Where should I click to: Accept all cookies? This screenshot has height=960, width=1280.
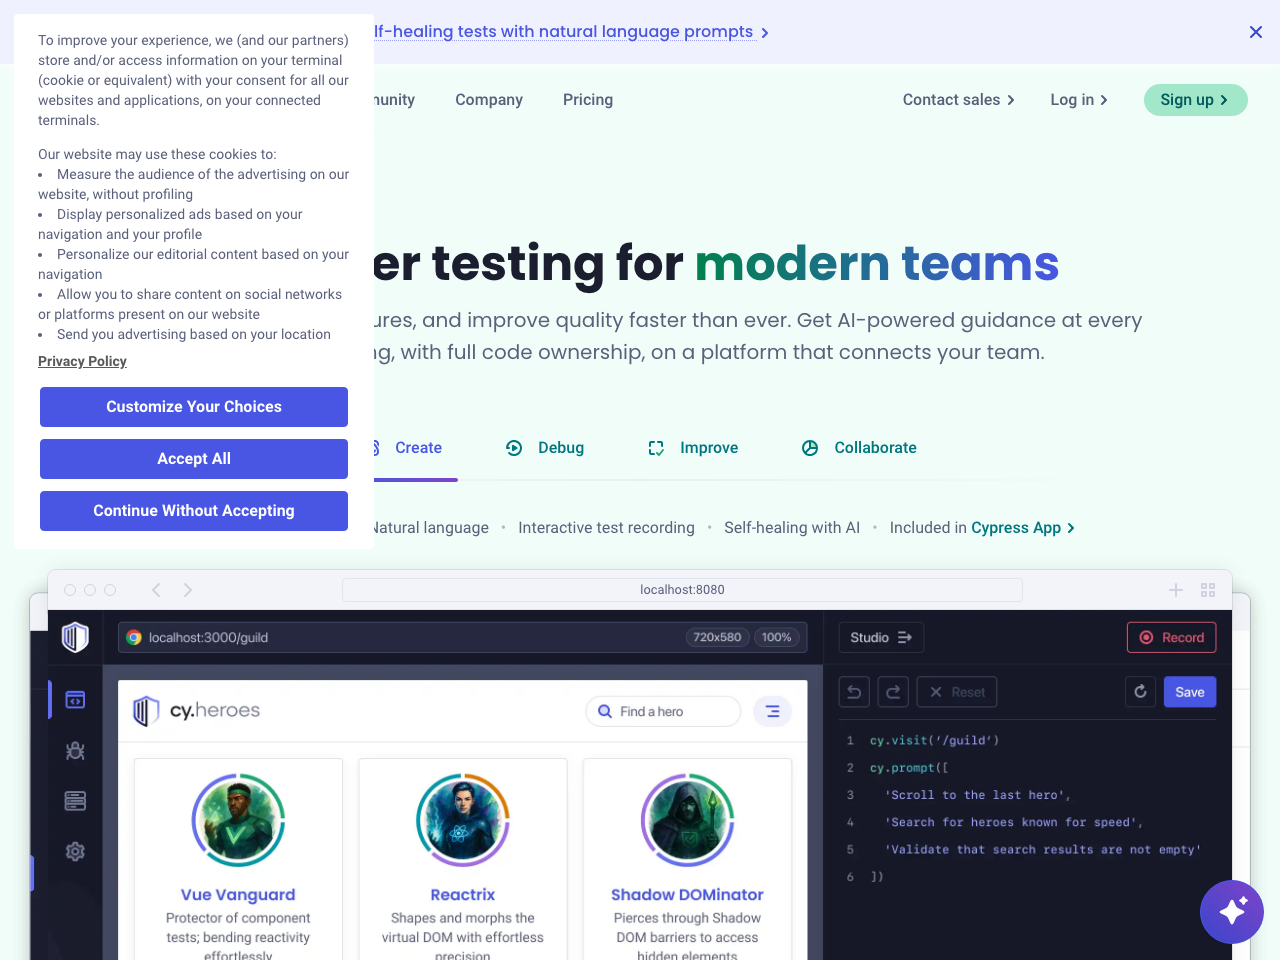[193, 459]
